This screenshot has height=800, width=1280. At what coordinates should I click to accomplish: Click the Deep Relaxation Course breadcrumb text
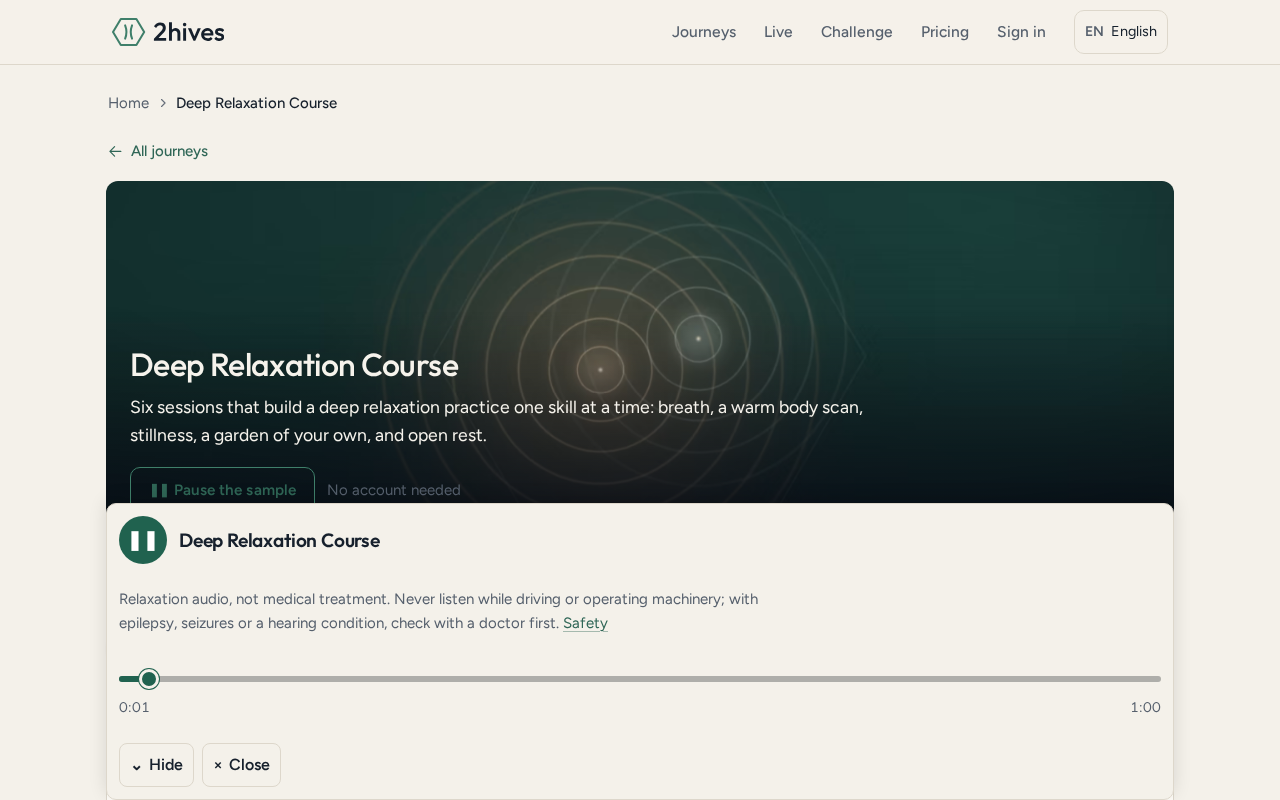pyautogui.click(x=256, y=103)
